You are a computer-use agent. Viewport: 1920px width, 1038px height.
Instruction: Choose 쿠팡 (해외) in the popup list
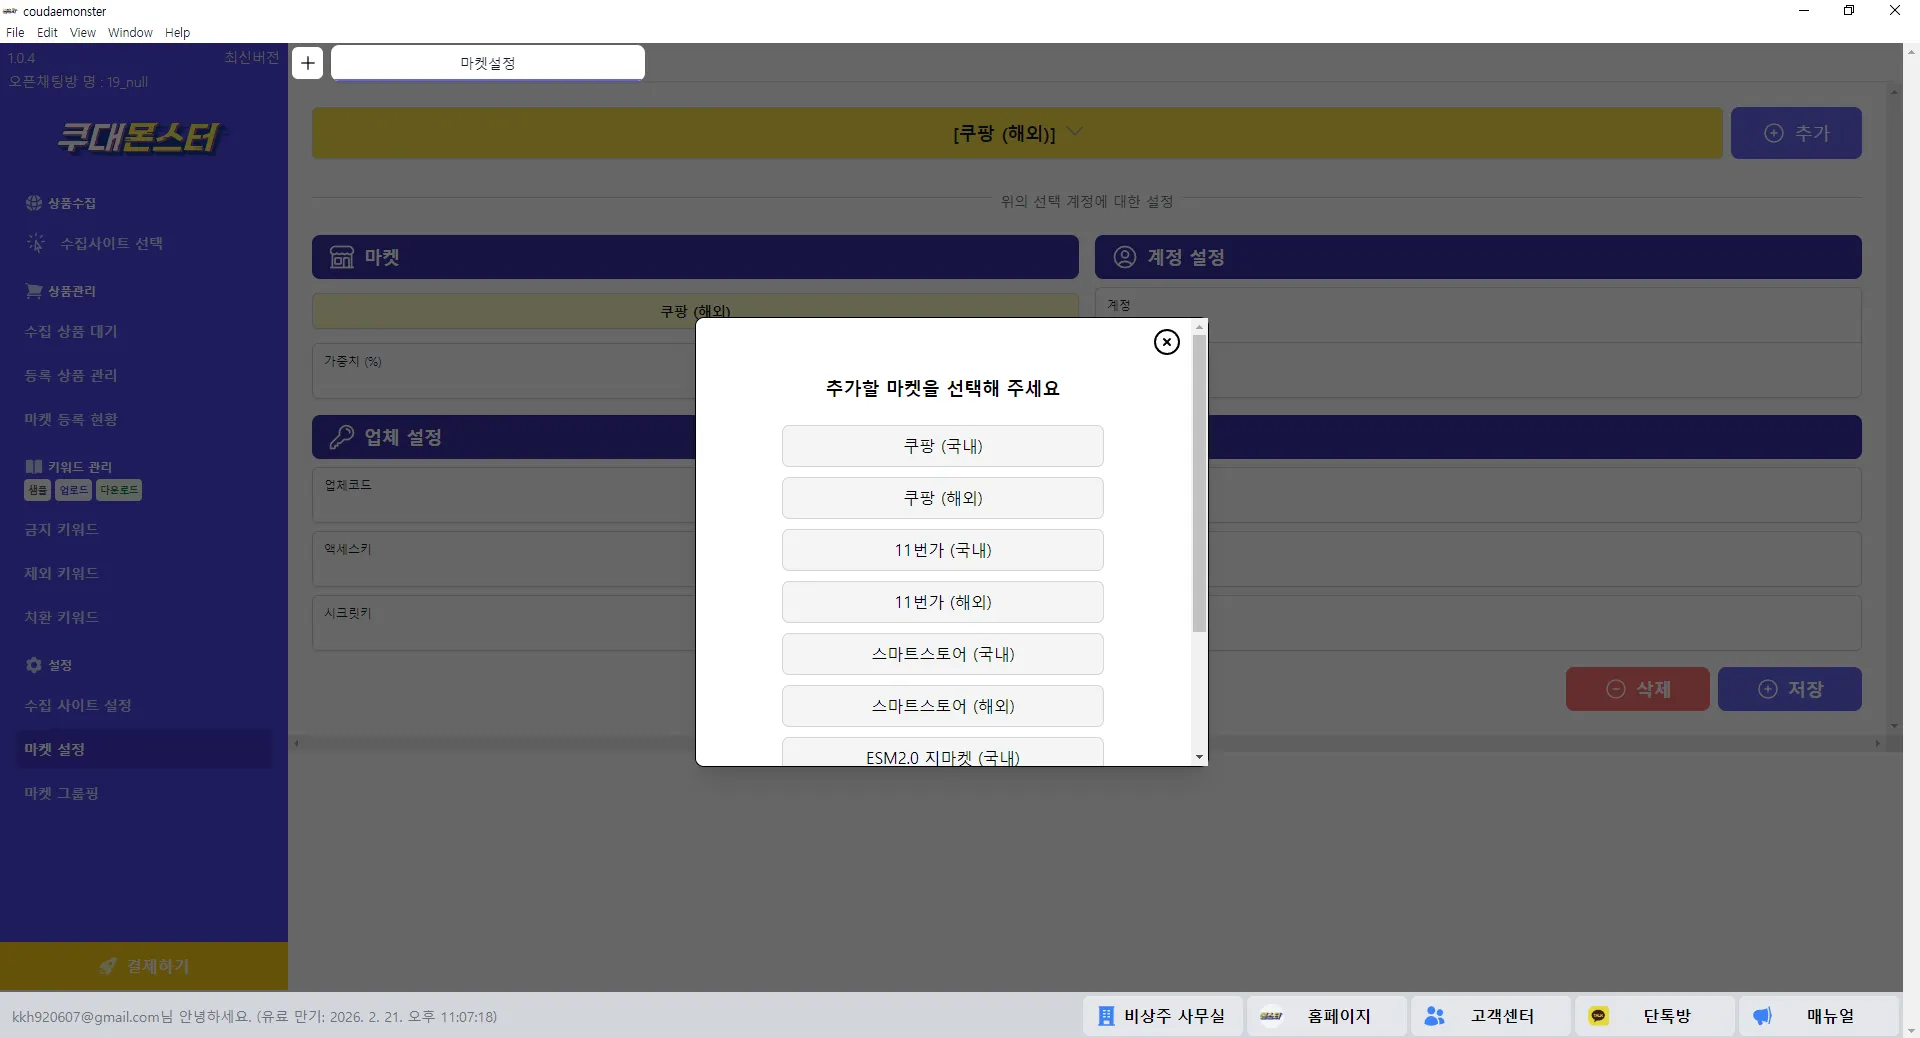(943, 498)
